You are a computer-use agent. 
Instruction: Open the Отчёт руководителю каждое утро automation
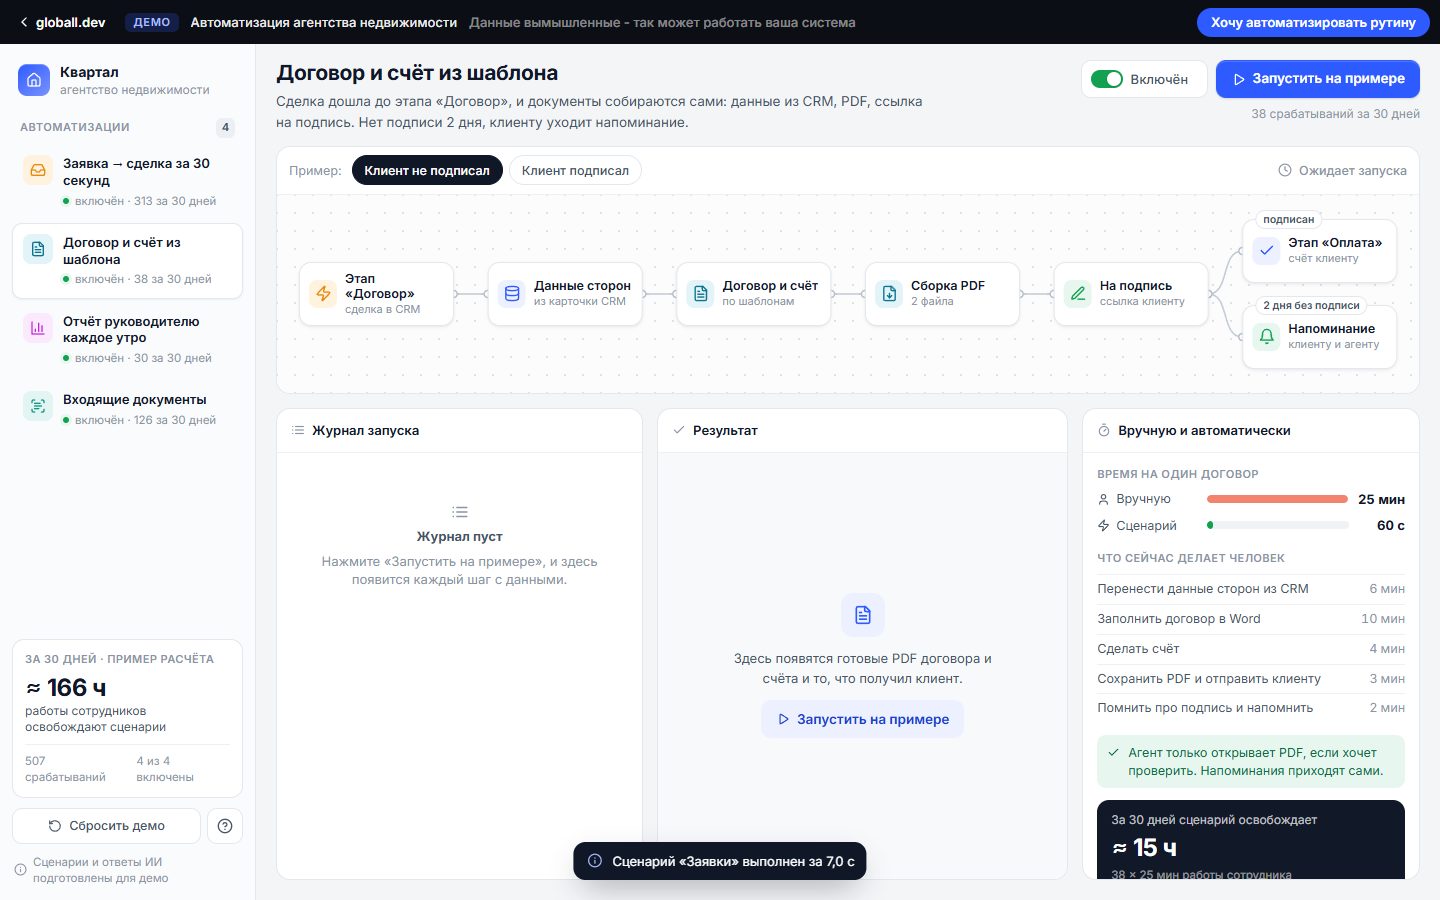(127, 339)
